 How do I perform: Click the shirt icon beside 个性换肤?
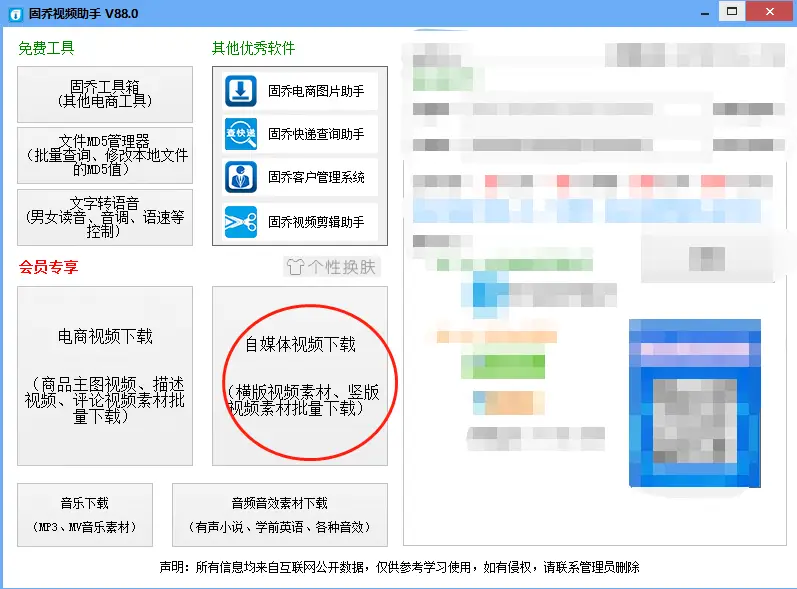click(x=295, y=267)
